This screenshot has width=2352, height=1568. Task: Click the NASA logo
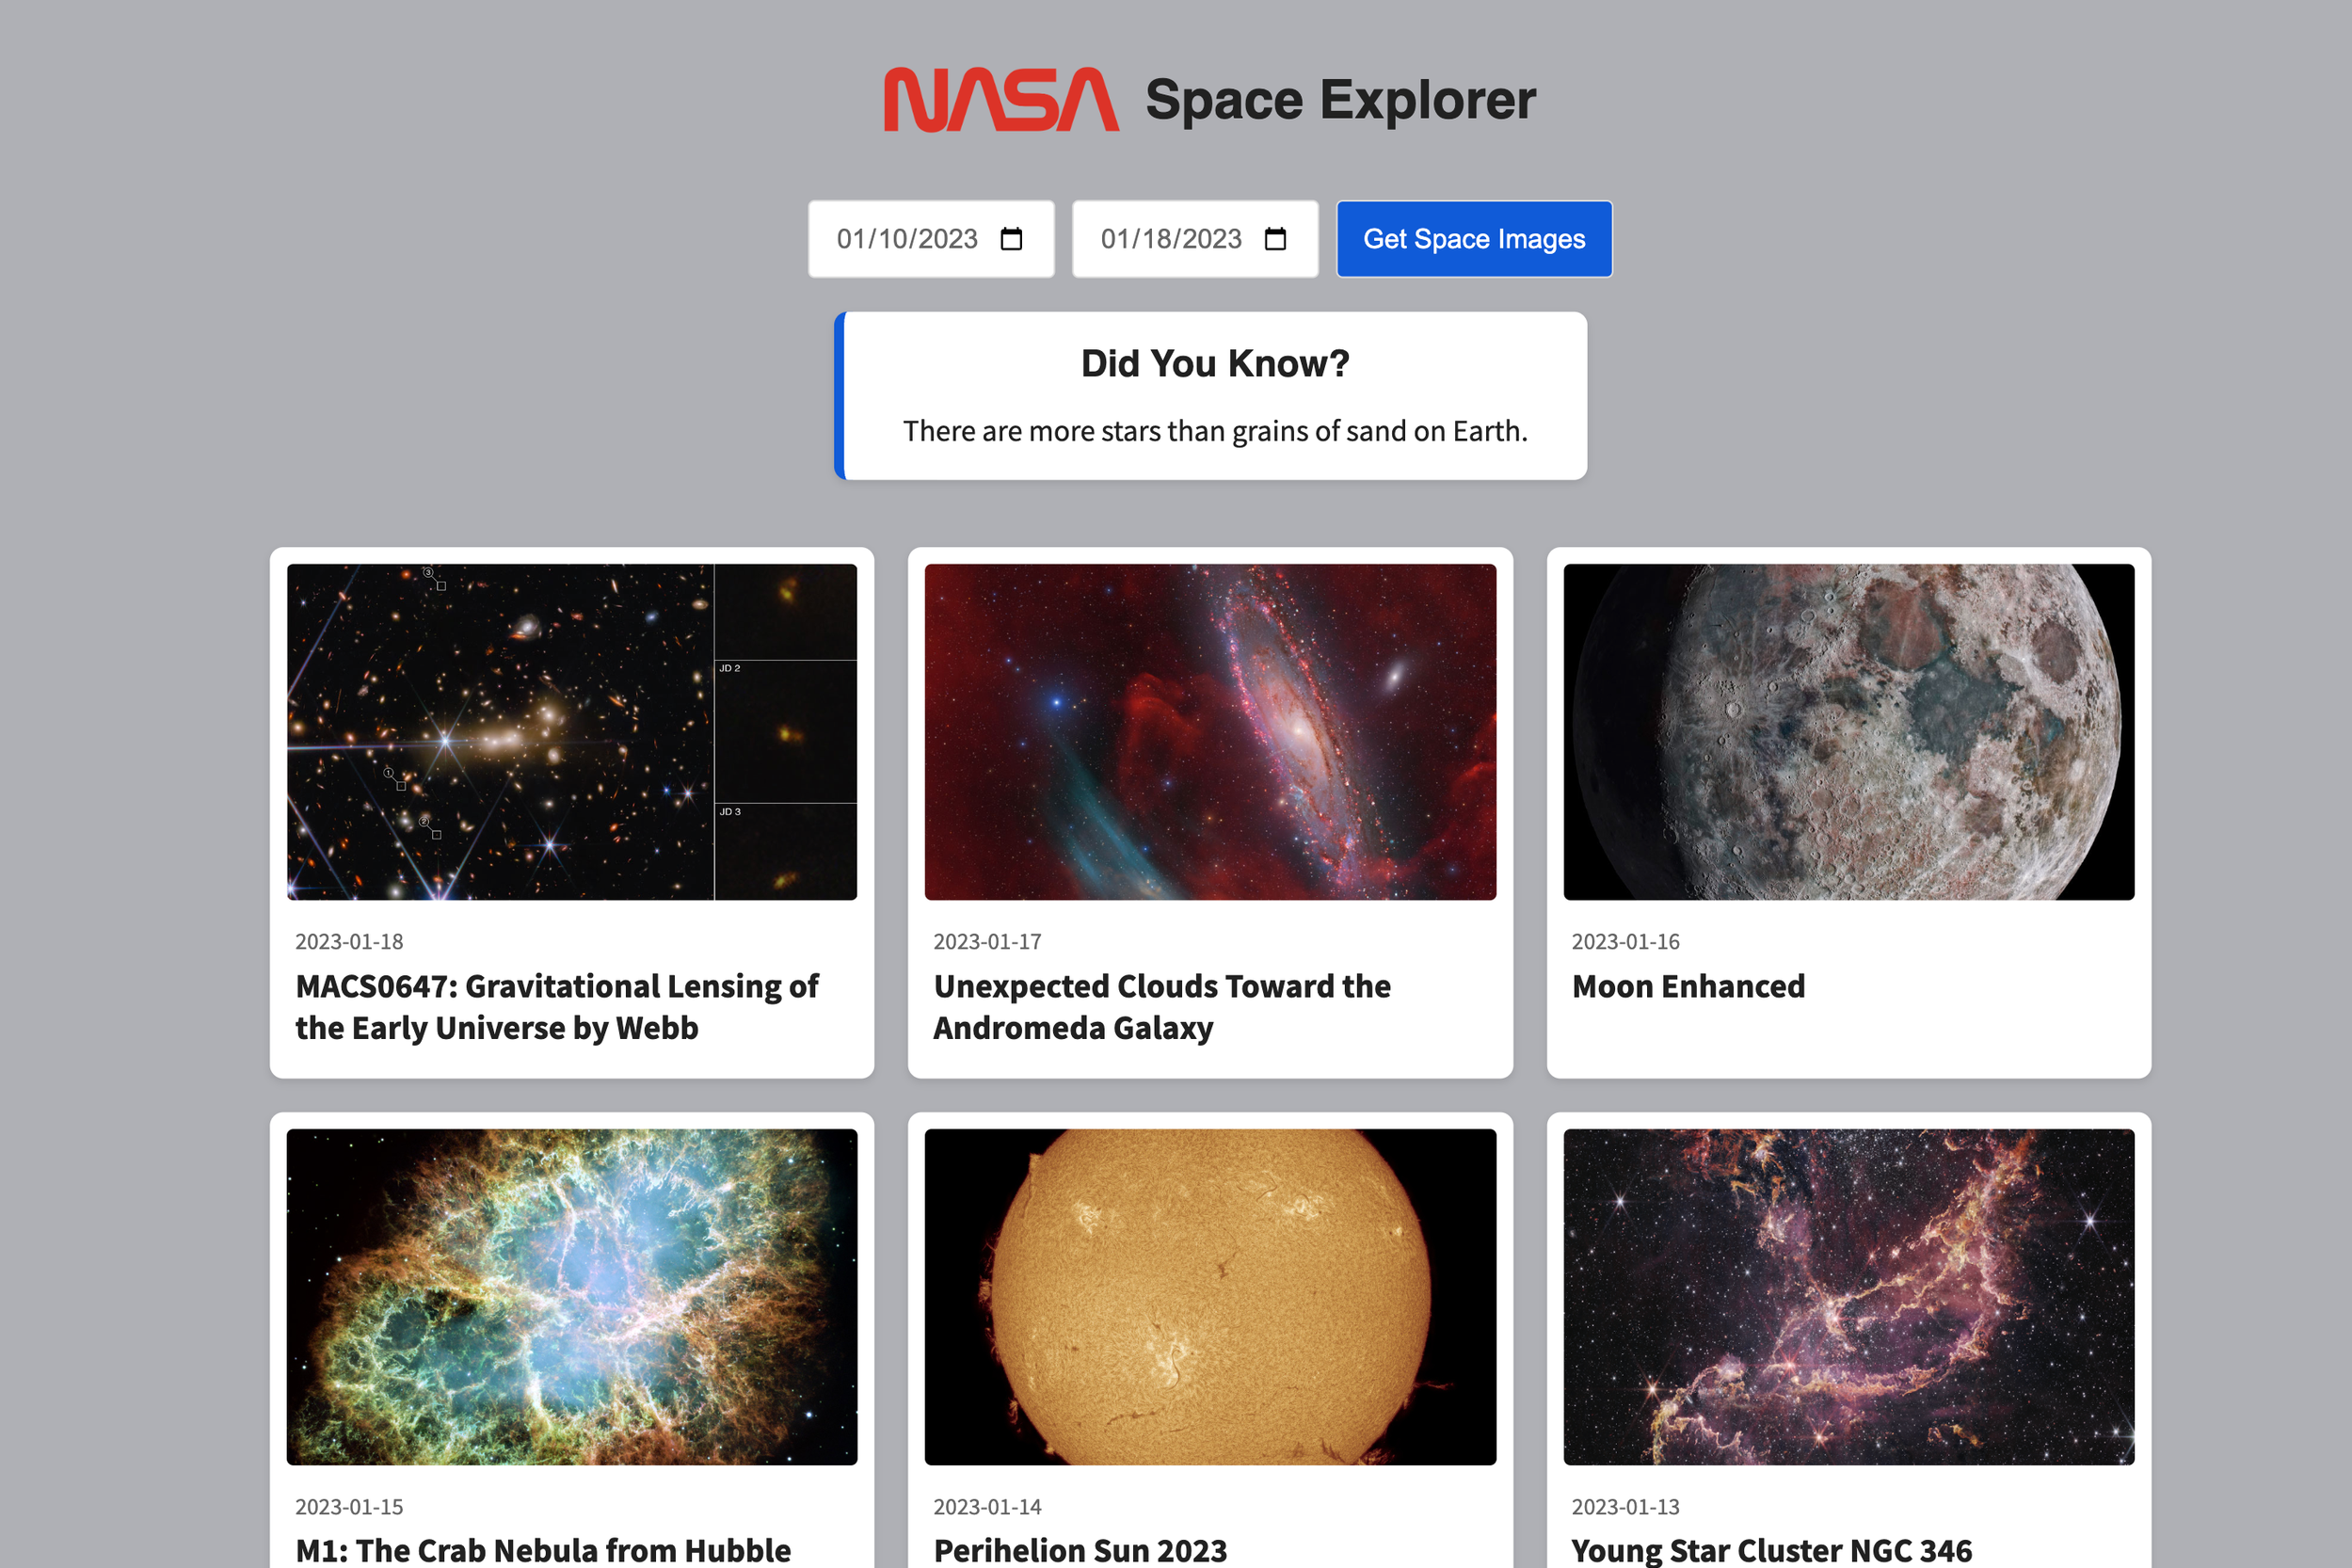coord(1001,99)
